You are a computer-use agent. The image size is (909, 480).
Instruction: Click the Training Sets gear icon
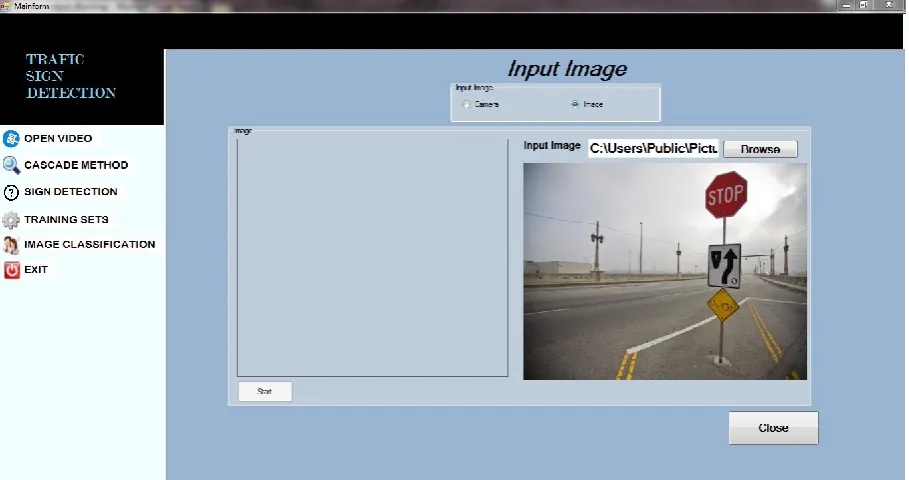[x=10, y=220]
